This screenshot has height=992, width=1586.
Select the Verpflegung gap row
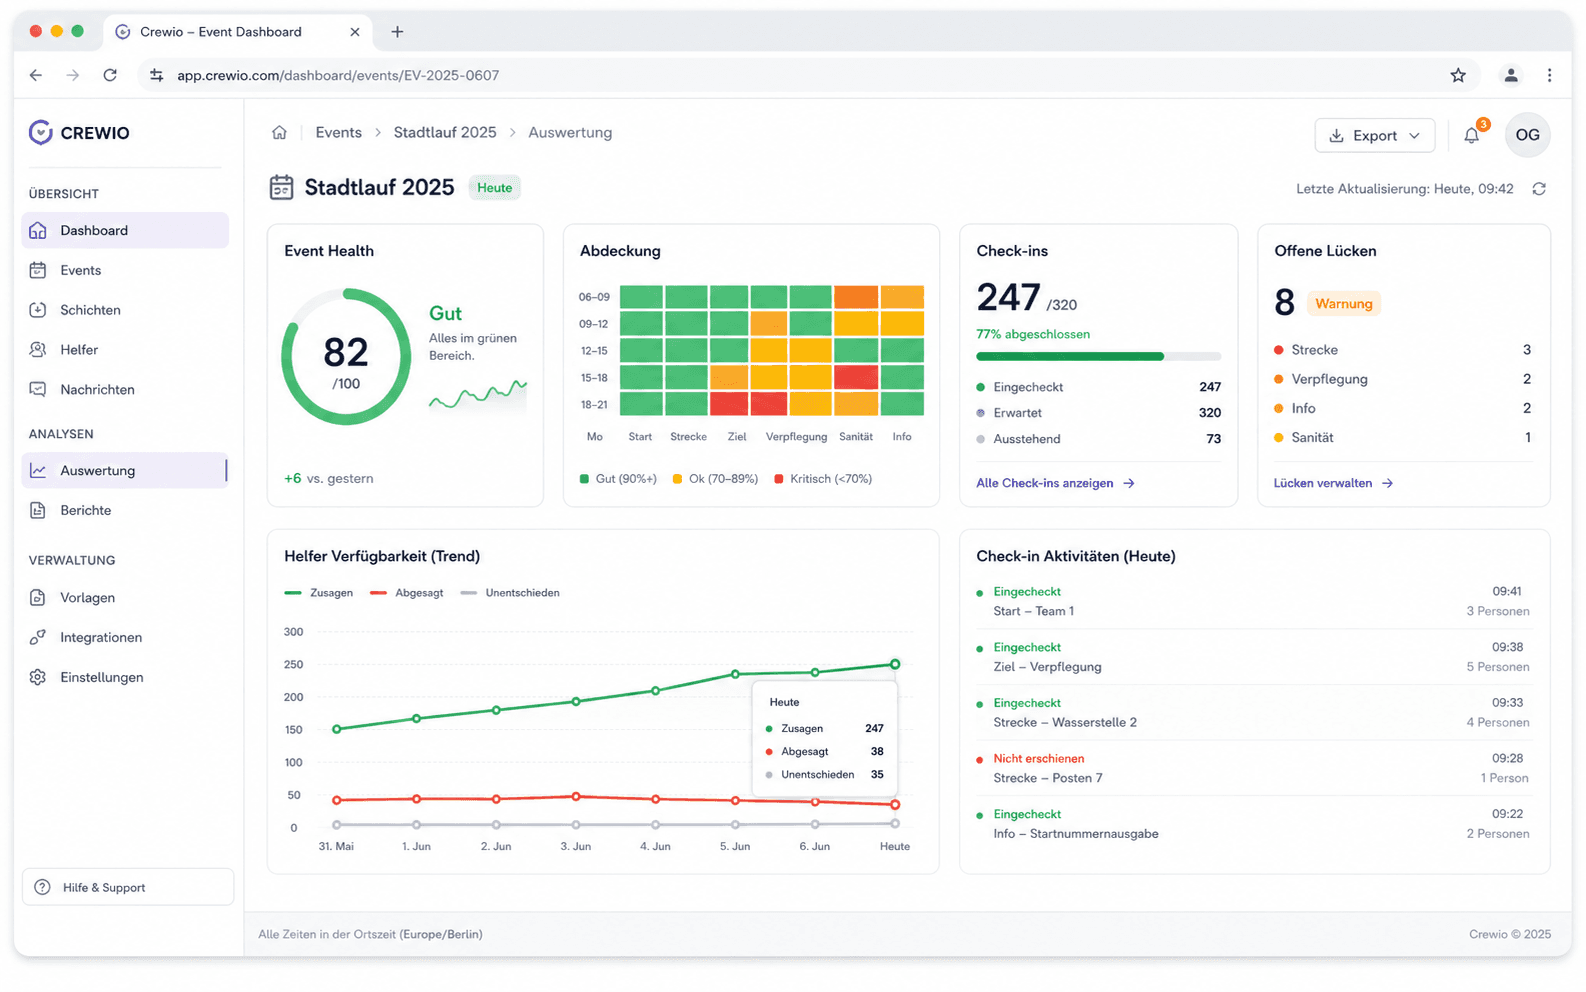point(1402,379)
